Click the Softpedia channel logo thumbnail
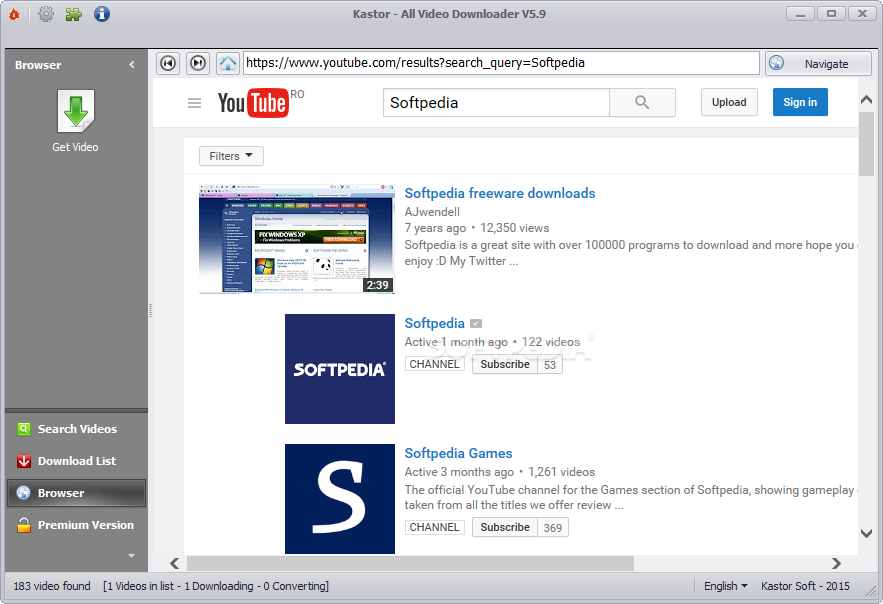Viewport: 883px width, 604px height. click(x=340, y=369)
